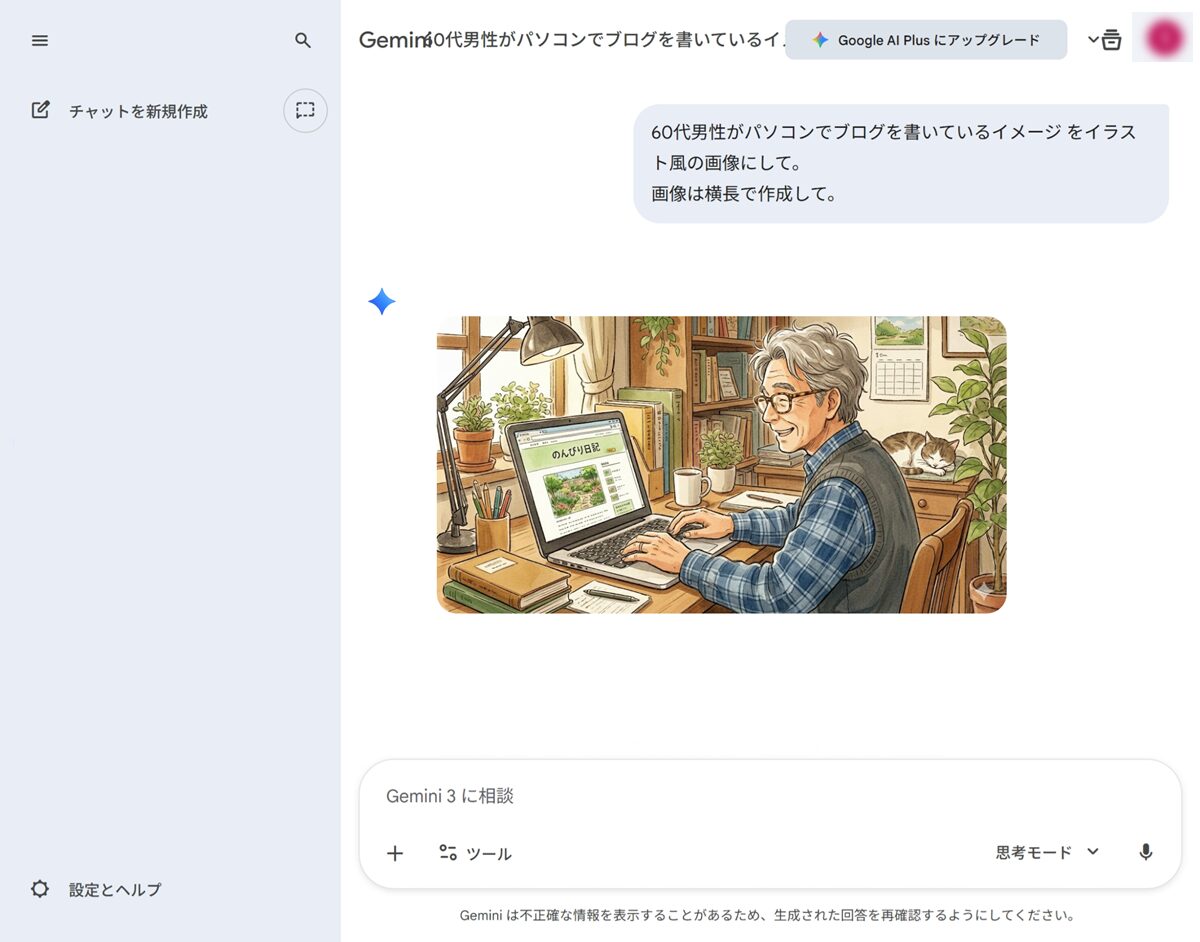
Task: Click the Google AI Plus にアップグレード button
Action: pyautogui.click(x=925, y=40)
